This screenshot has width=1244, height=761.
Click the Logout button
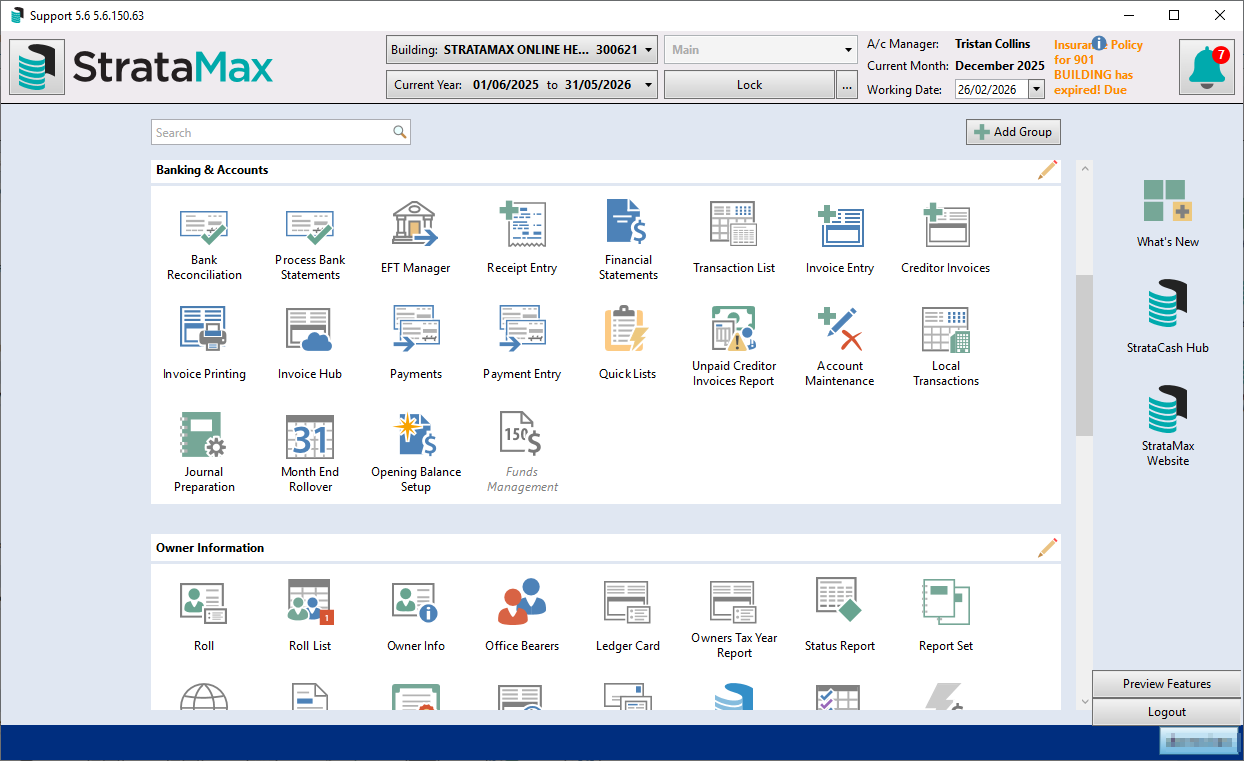click(1167, 712)
